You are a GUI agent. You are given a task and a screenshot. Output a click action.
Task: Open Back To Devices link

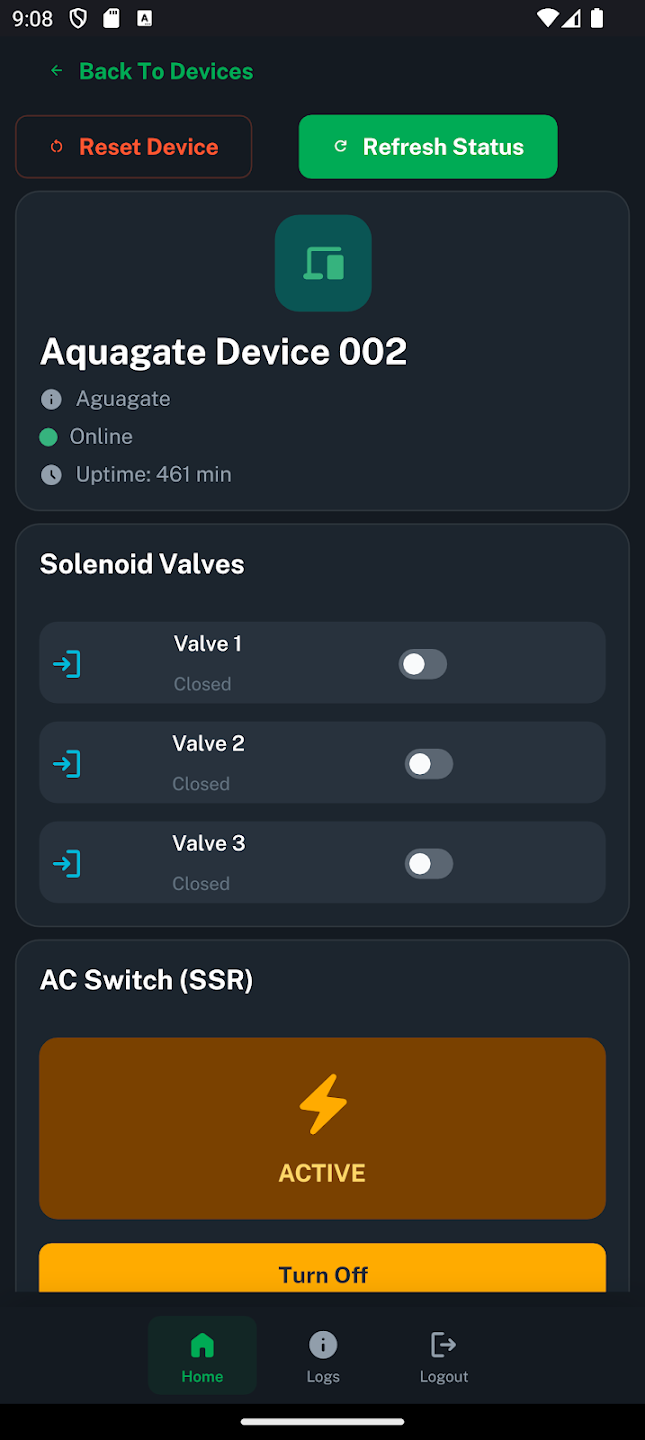click(166, 71)
